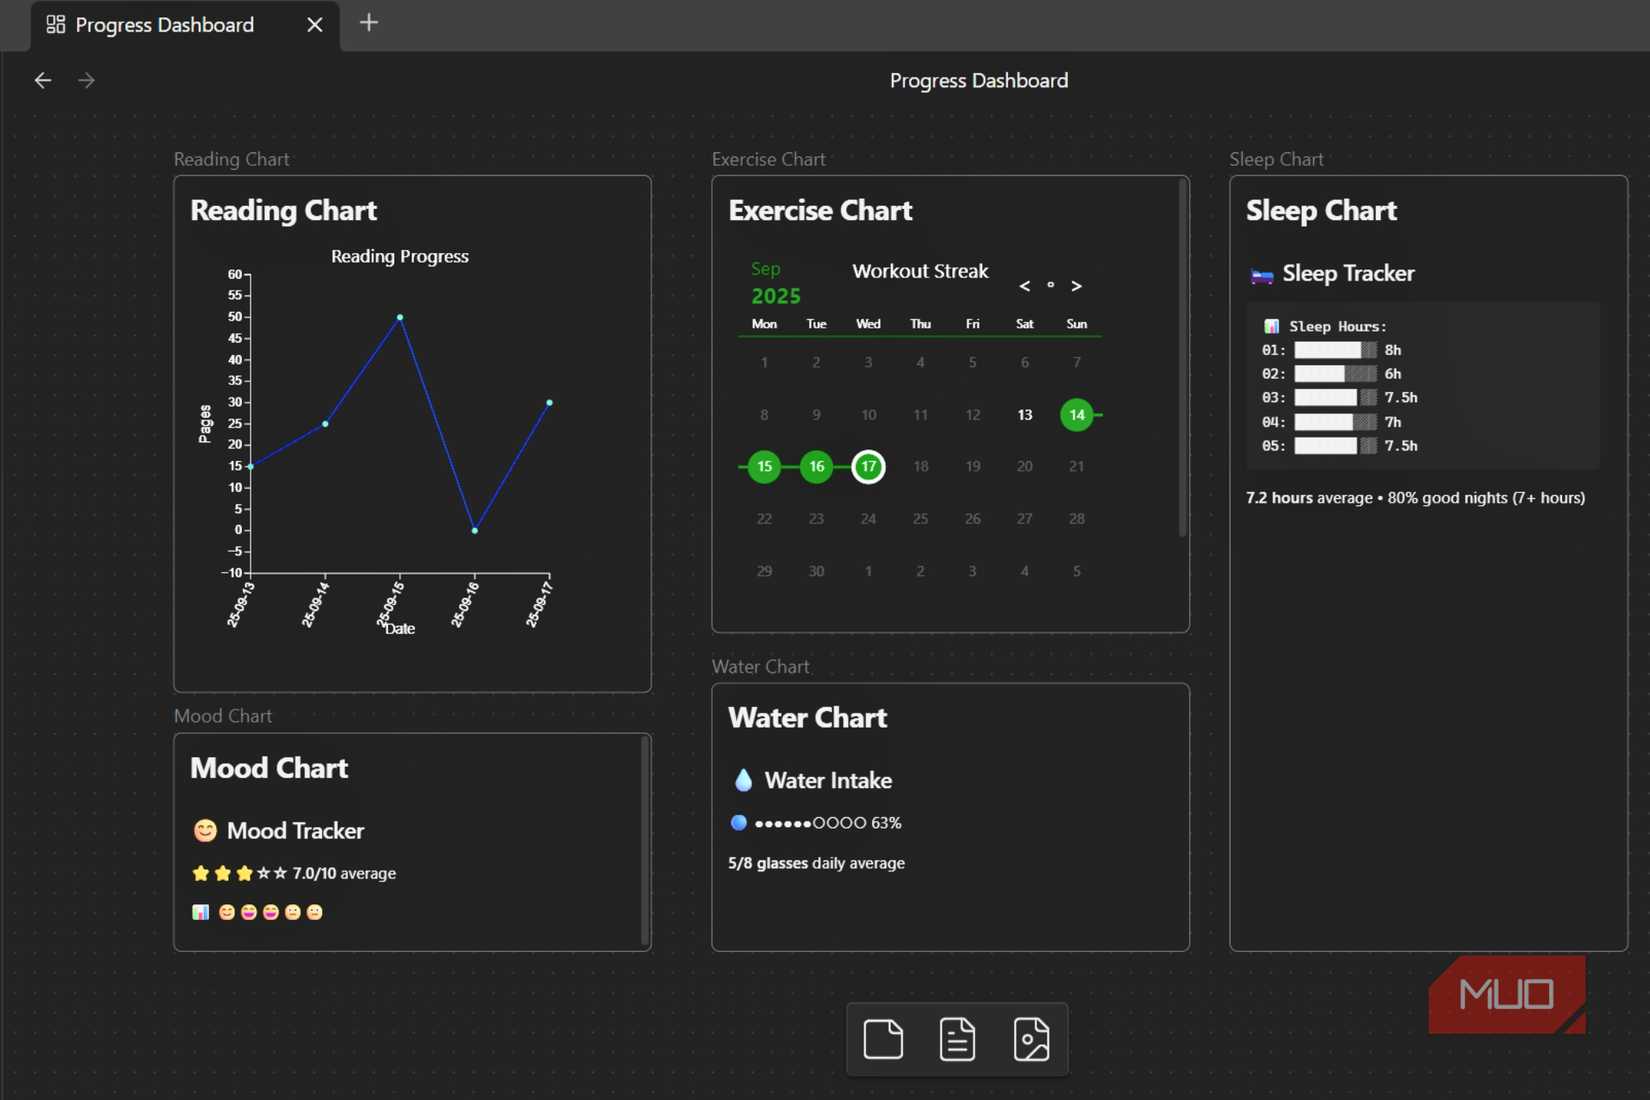Click the Progress Dashboard title in header

979,80
